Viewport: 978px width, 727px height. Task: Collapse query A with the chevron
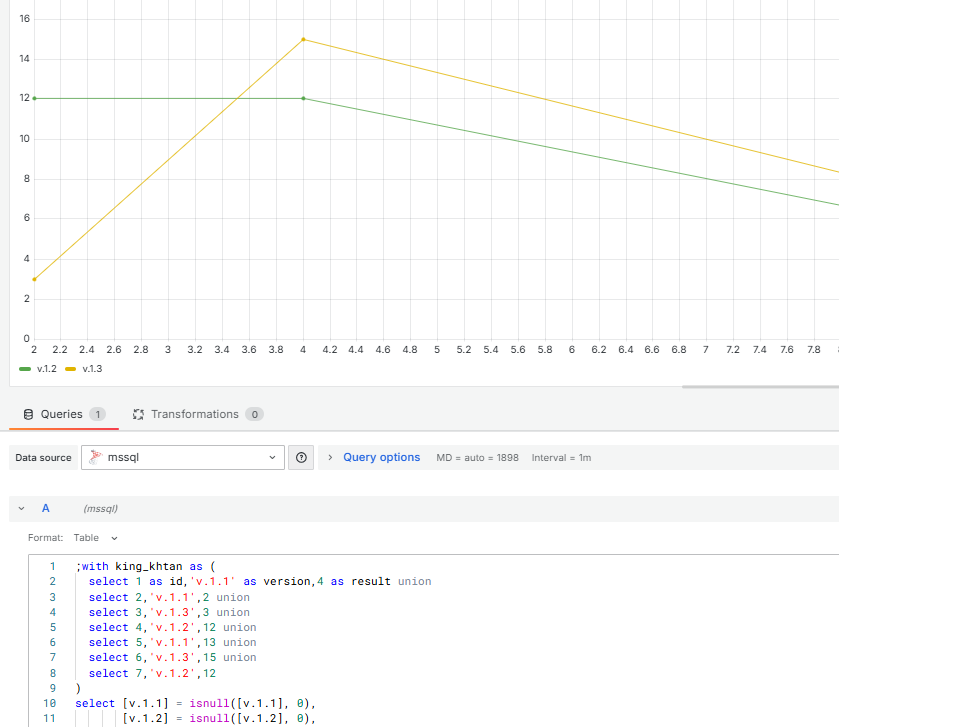[x=22, y=509]
